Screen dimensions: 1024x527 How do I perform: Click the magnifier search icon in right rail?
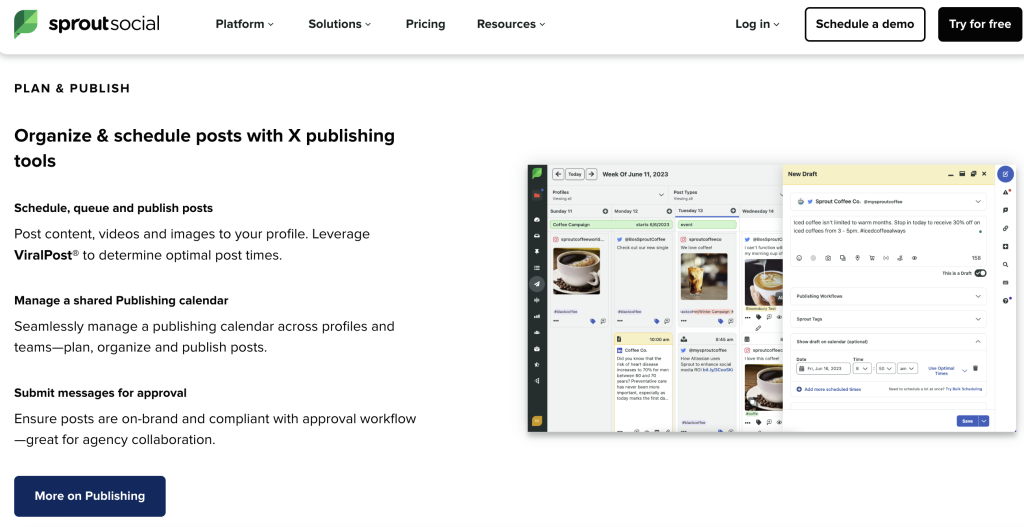tap(1005, 264)
